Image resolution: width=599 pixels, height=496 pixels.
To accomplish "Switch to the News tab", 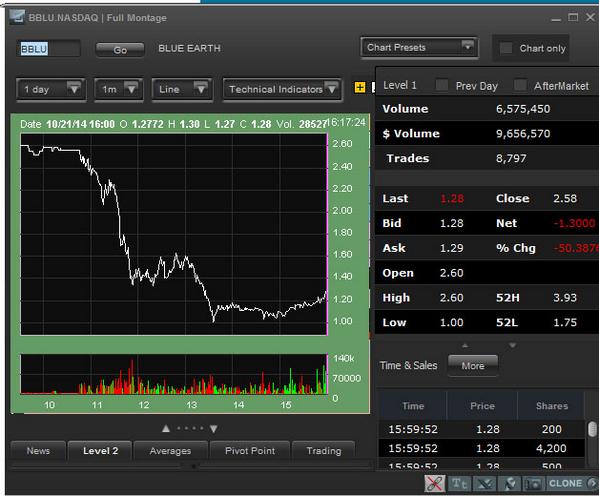I will point(38,451).
